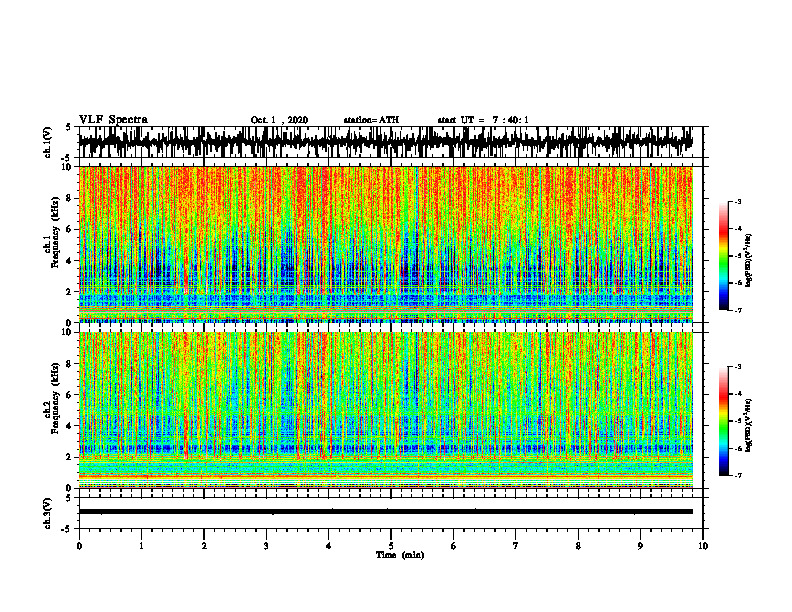The image size is (792, 612).
Task: Click the -3 label on ch.1 color scale
Action: [x=737, y=202]
